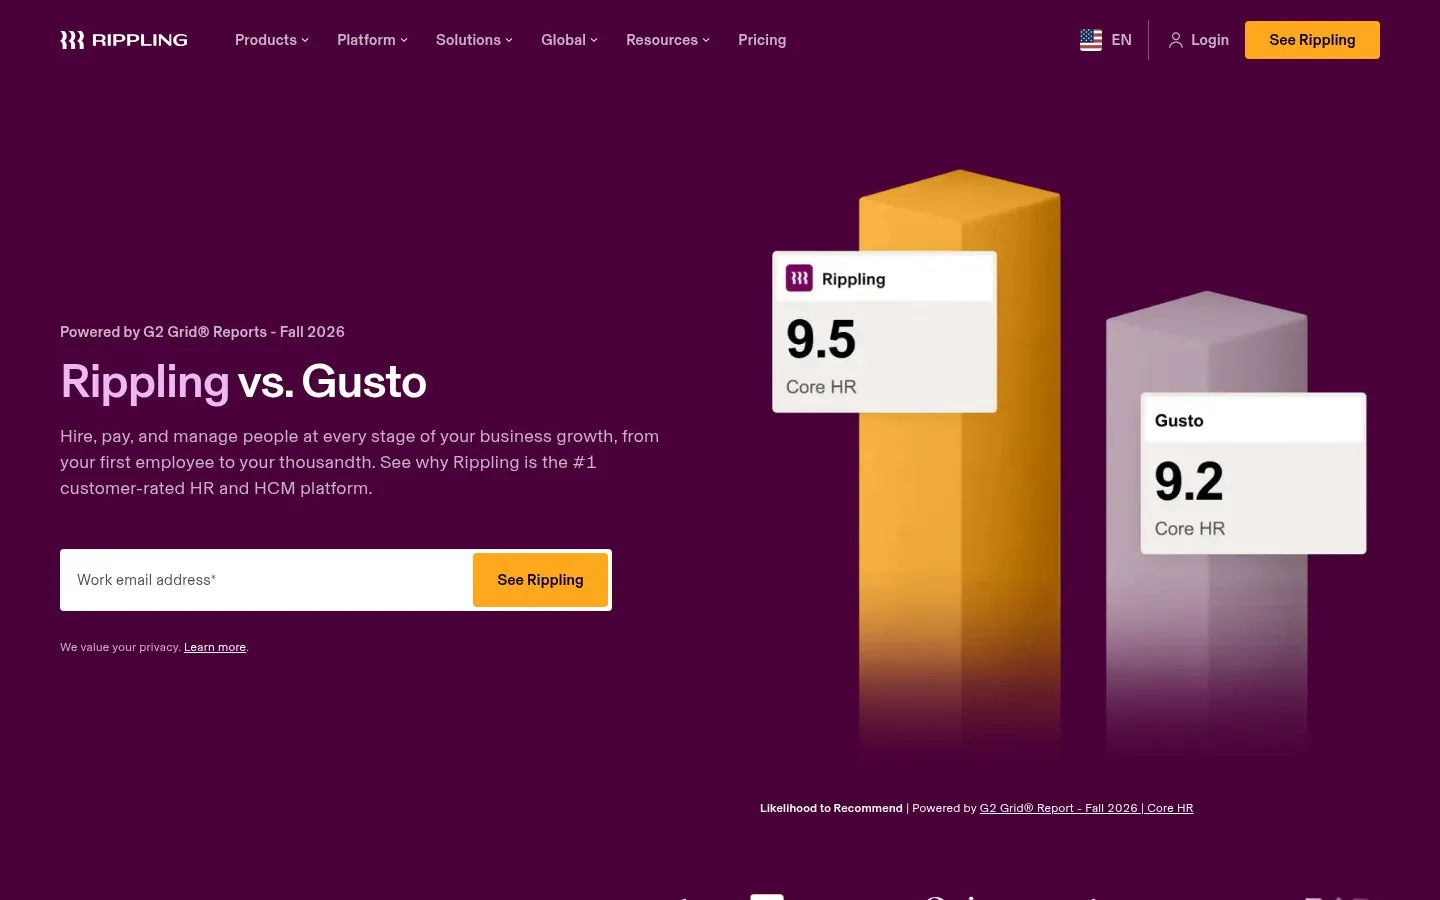Open the G2 Grid Report Fall 2026 link
Viewport: 1440px width, 900px height.
point(1086,808)
